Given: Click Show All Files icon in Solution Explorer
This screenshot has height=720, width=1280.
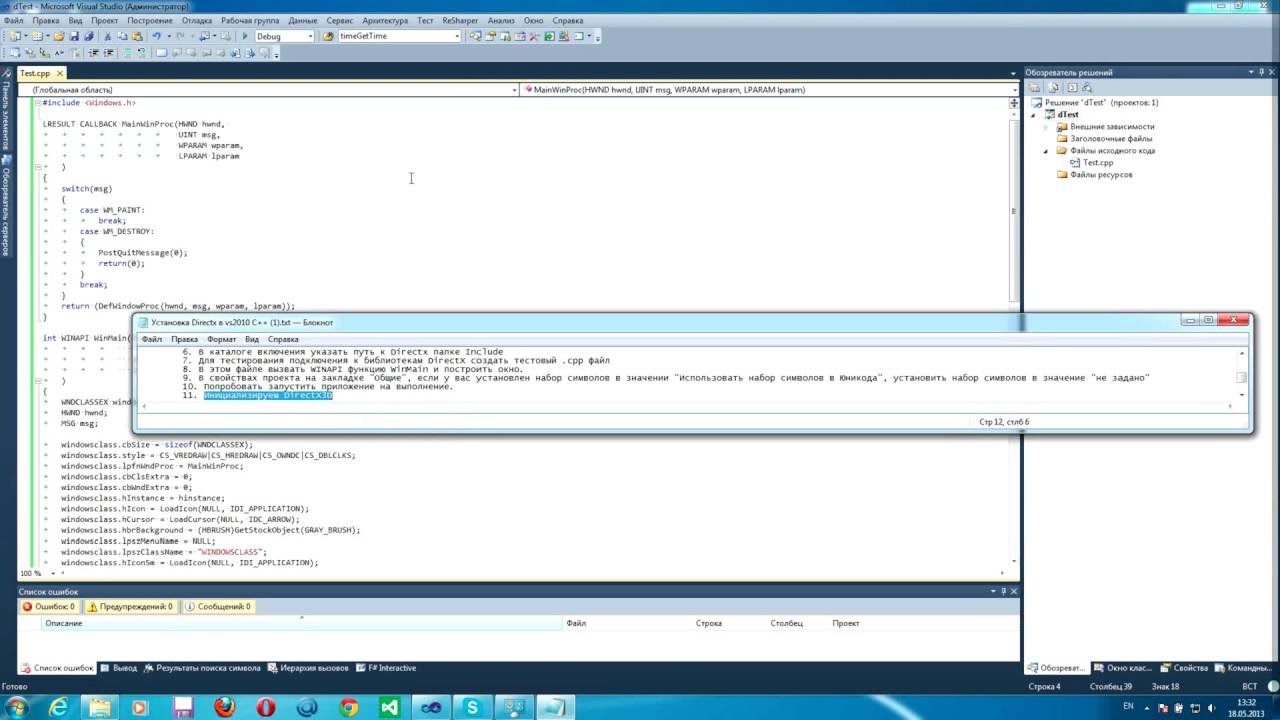Looking at the screenshot, I should [1053, 88].
